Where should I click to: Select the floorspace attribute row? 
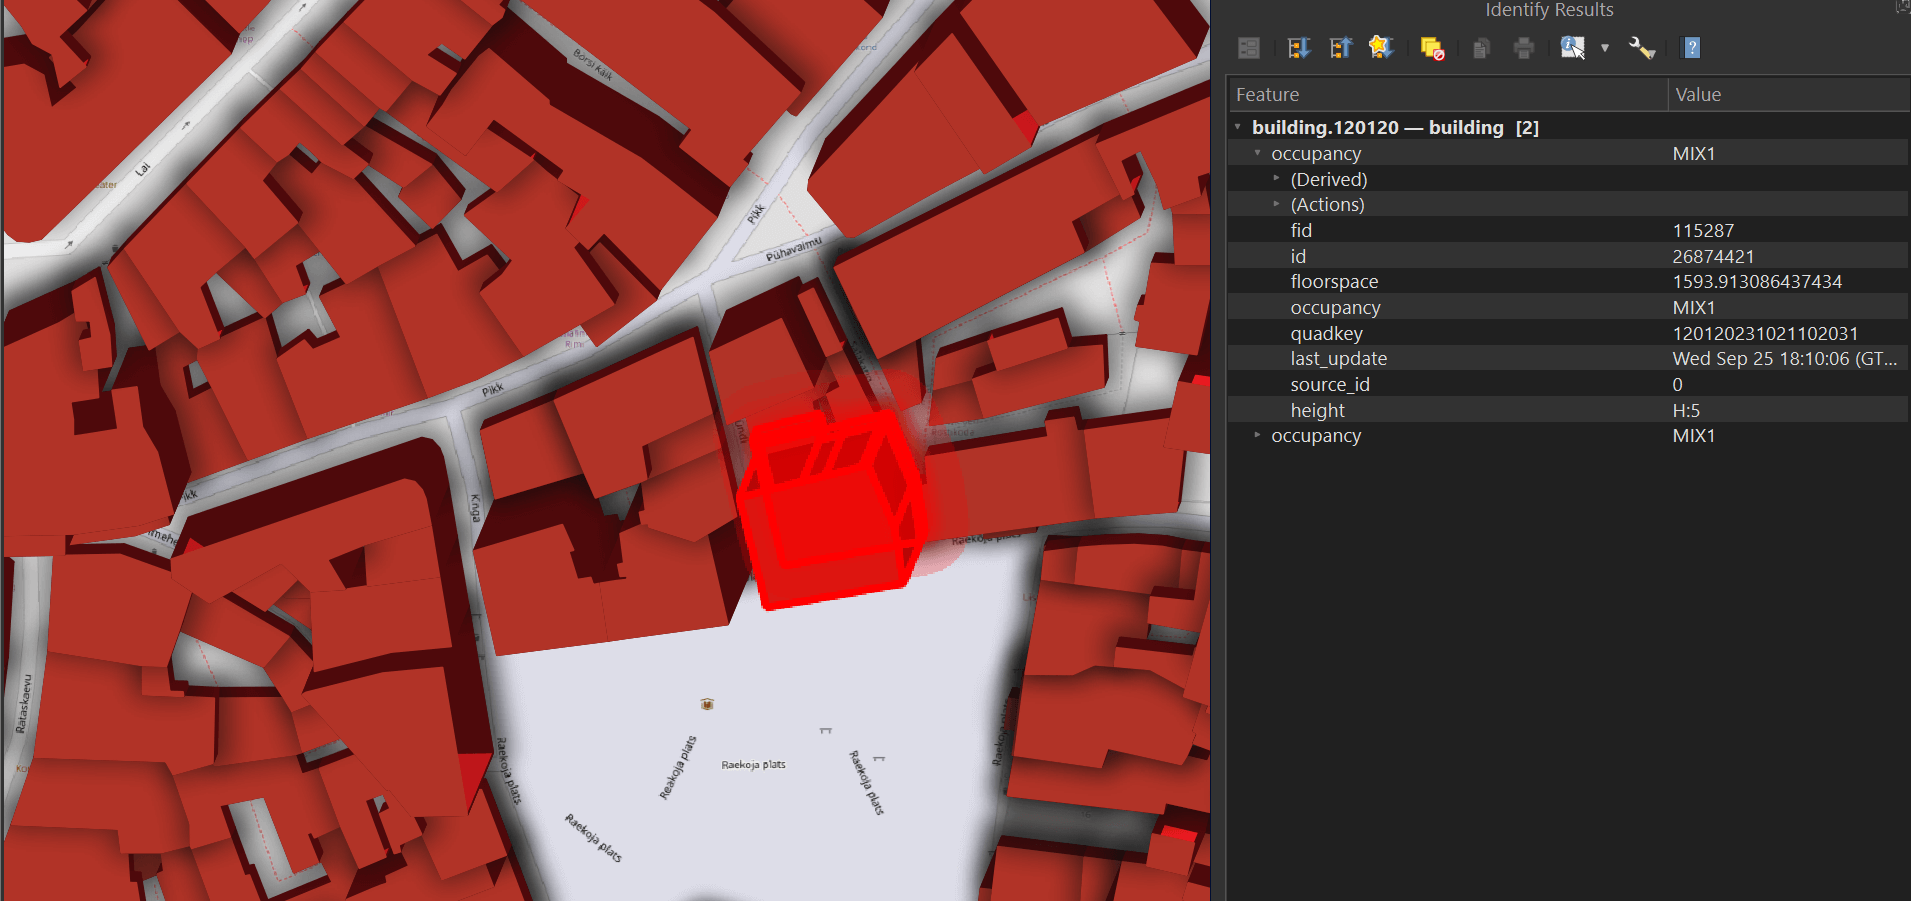tap(1334, 282)
